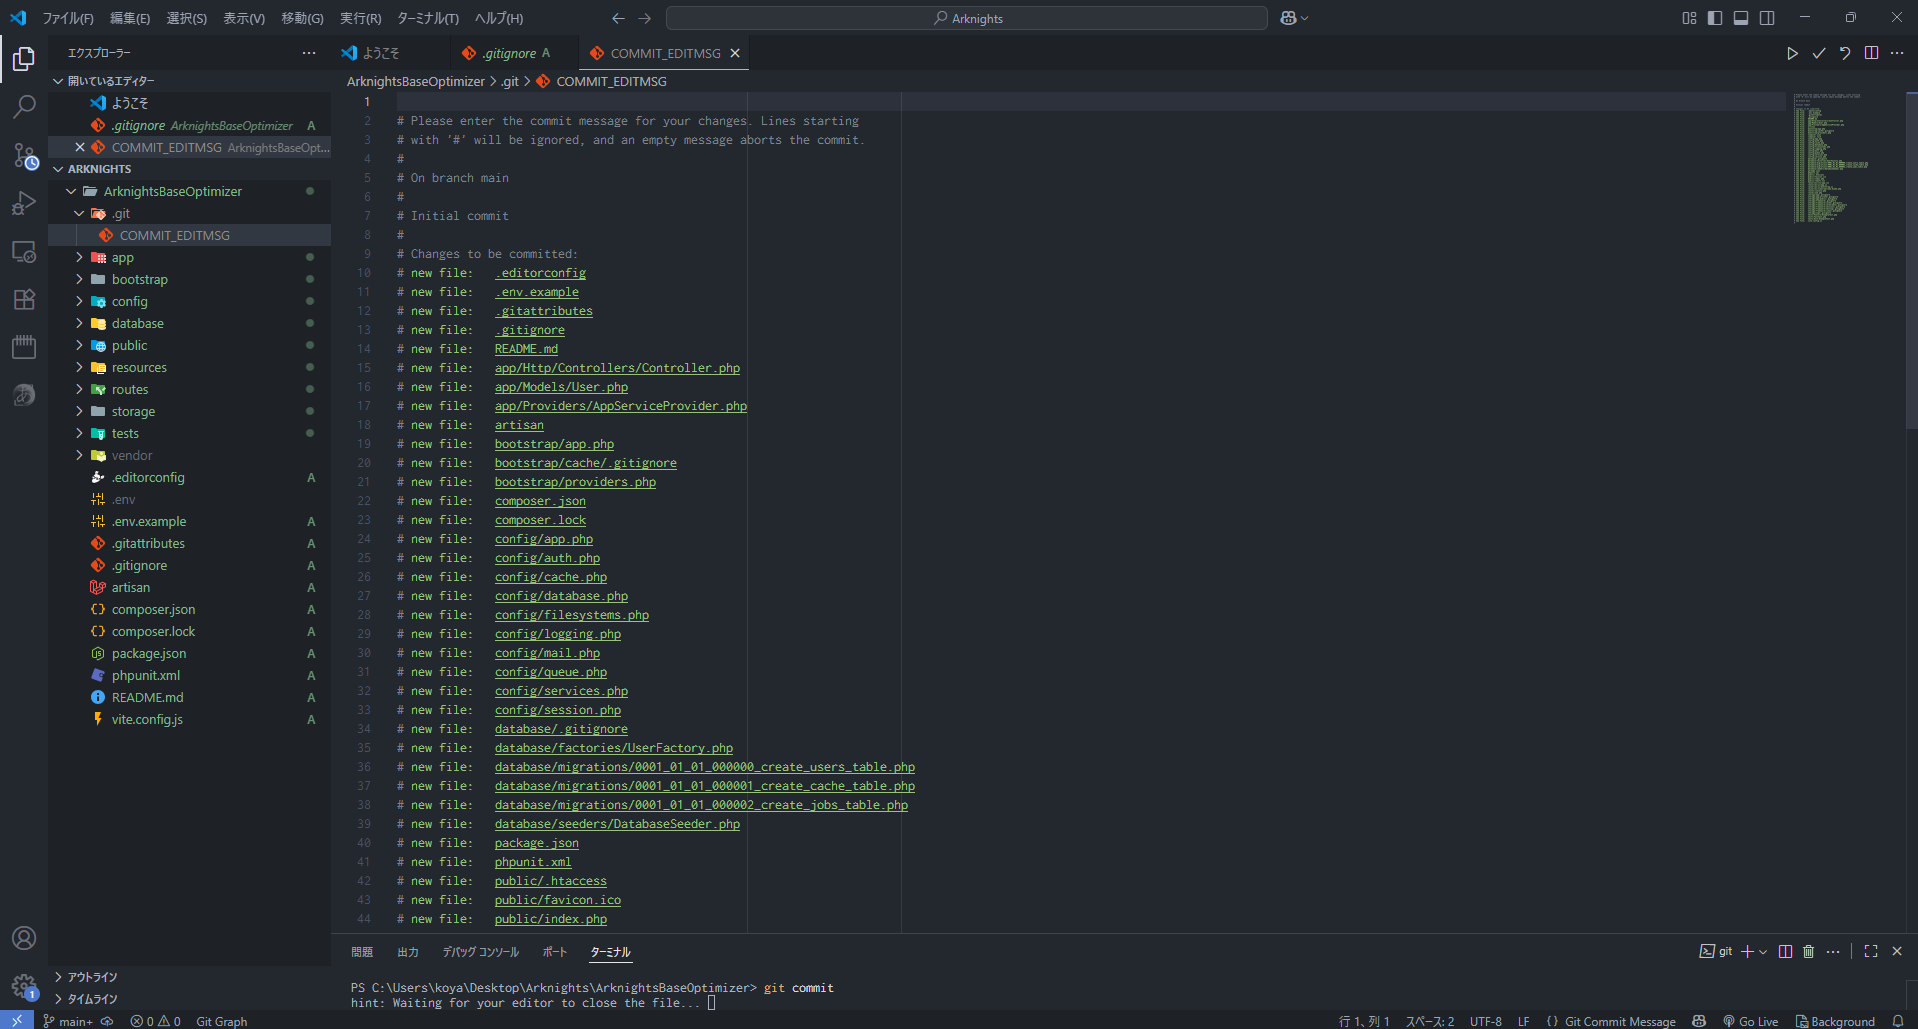The height and width of the screenshot is (1029, 1918).
Task: Select vite.config.js in explorer
Action: (x=147, y=719)
